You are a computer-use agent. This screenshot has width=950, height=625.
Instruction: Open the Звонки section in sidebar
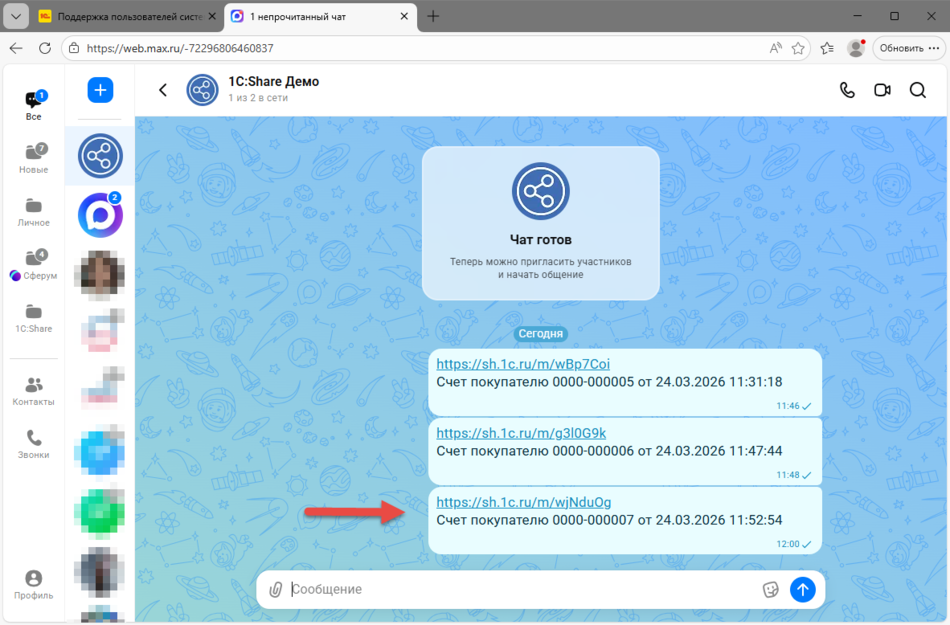pyautogui.click(x=34, y=444)
